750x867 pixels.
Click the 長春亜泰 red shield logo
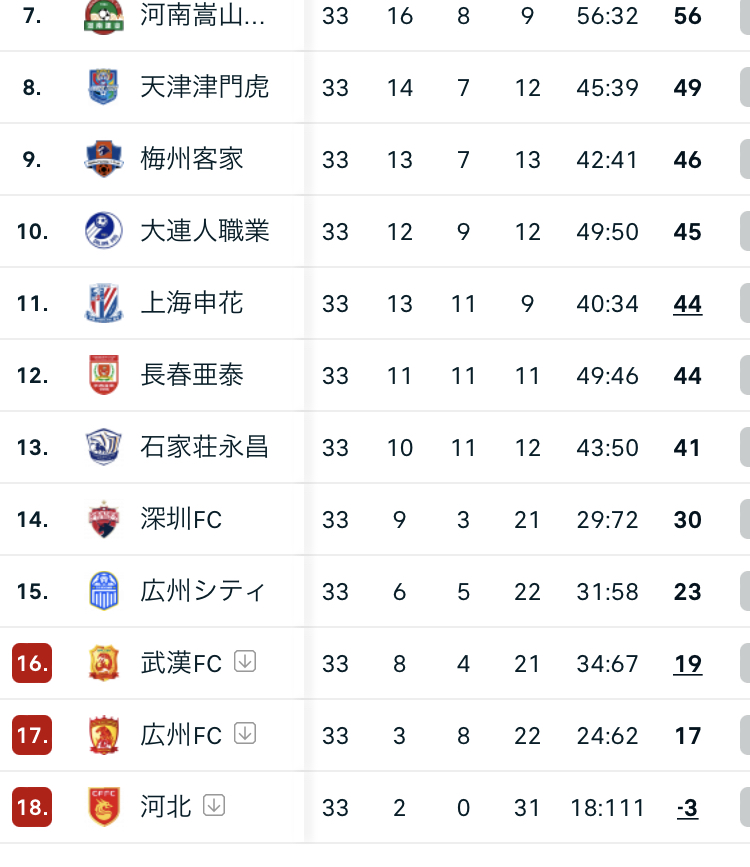coord(103,374)
